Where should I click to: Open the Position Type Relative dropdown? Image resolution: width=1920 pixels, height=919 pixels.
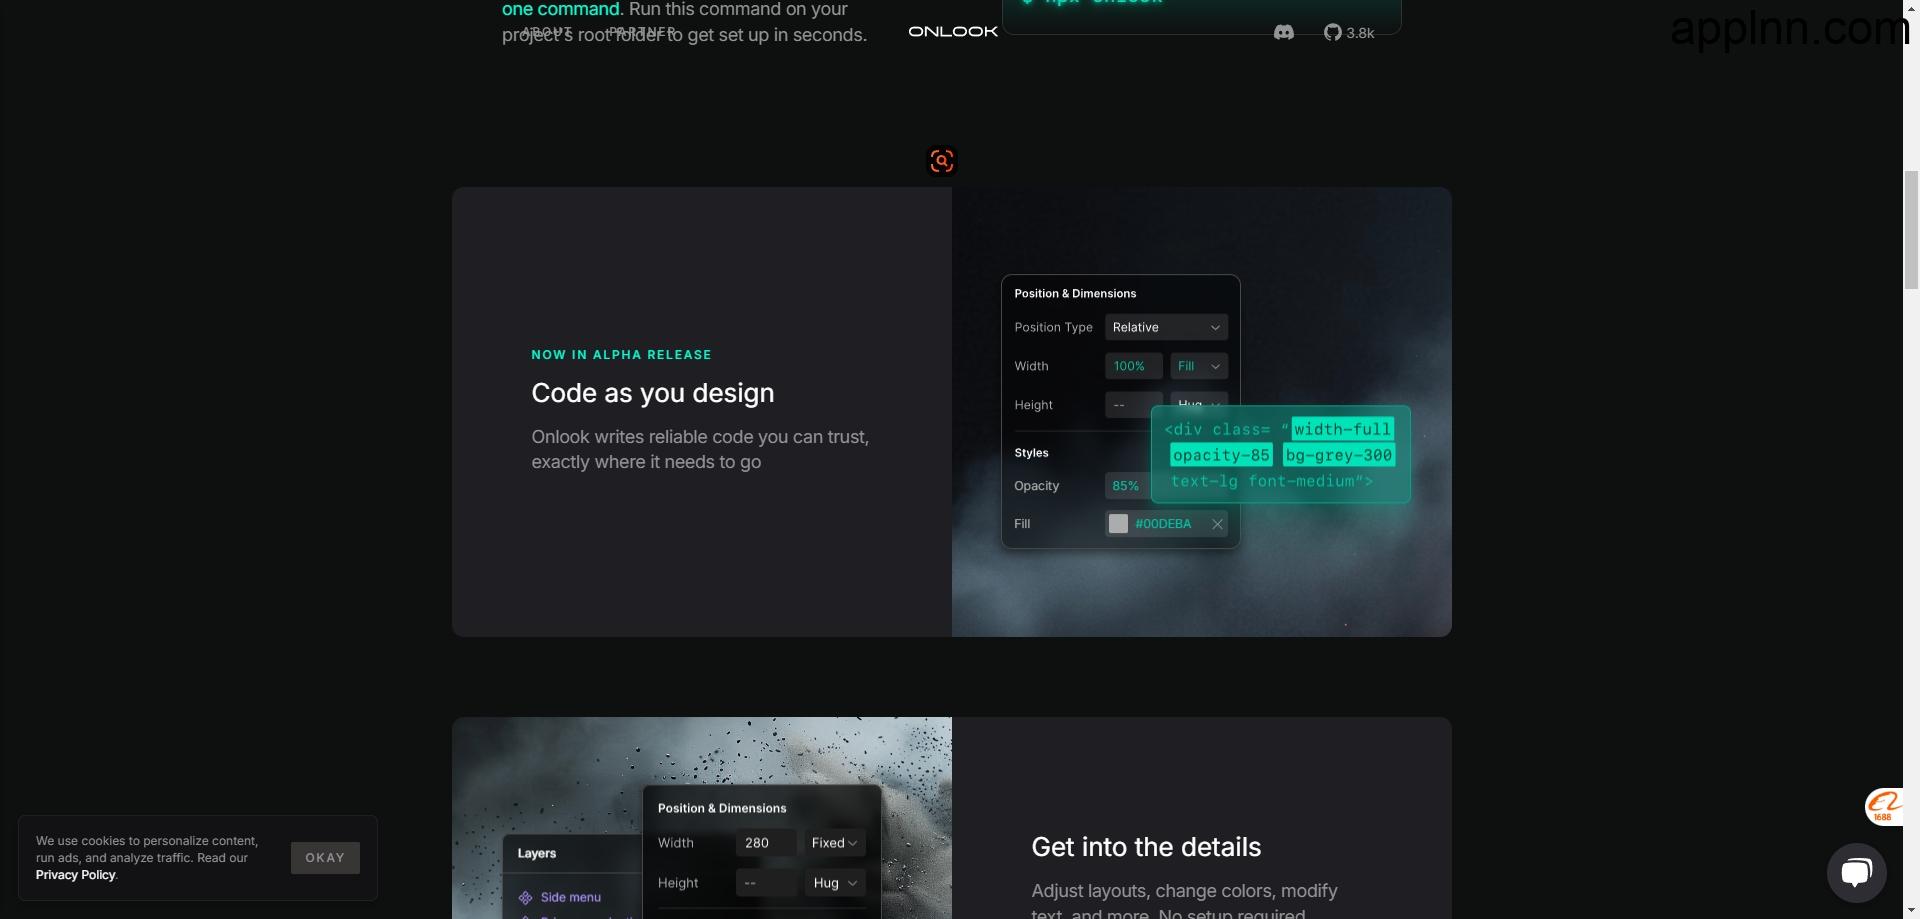1166,328
